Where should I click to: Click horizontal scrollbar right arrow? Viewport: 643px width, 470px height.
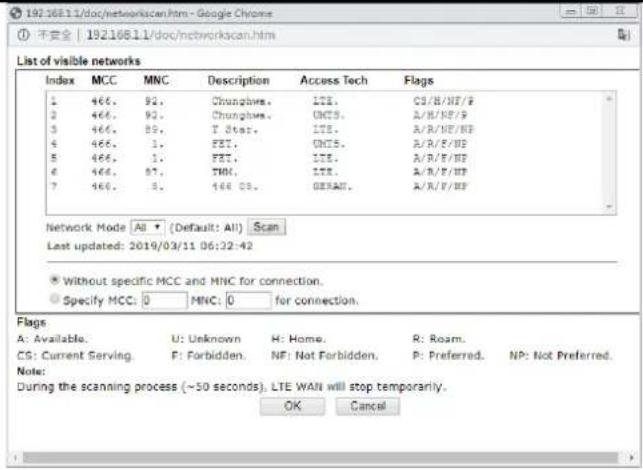click(631, 457)
